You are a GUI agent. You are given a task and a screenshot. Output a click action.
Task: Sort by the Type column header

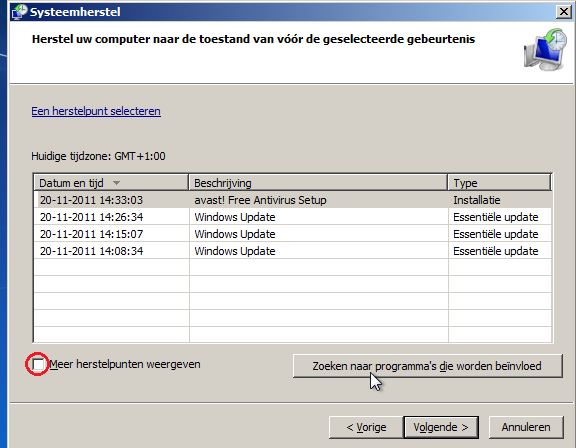500,183
